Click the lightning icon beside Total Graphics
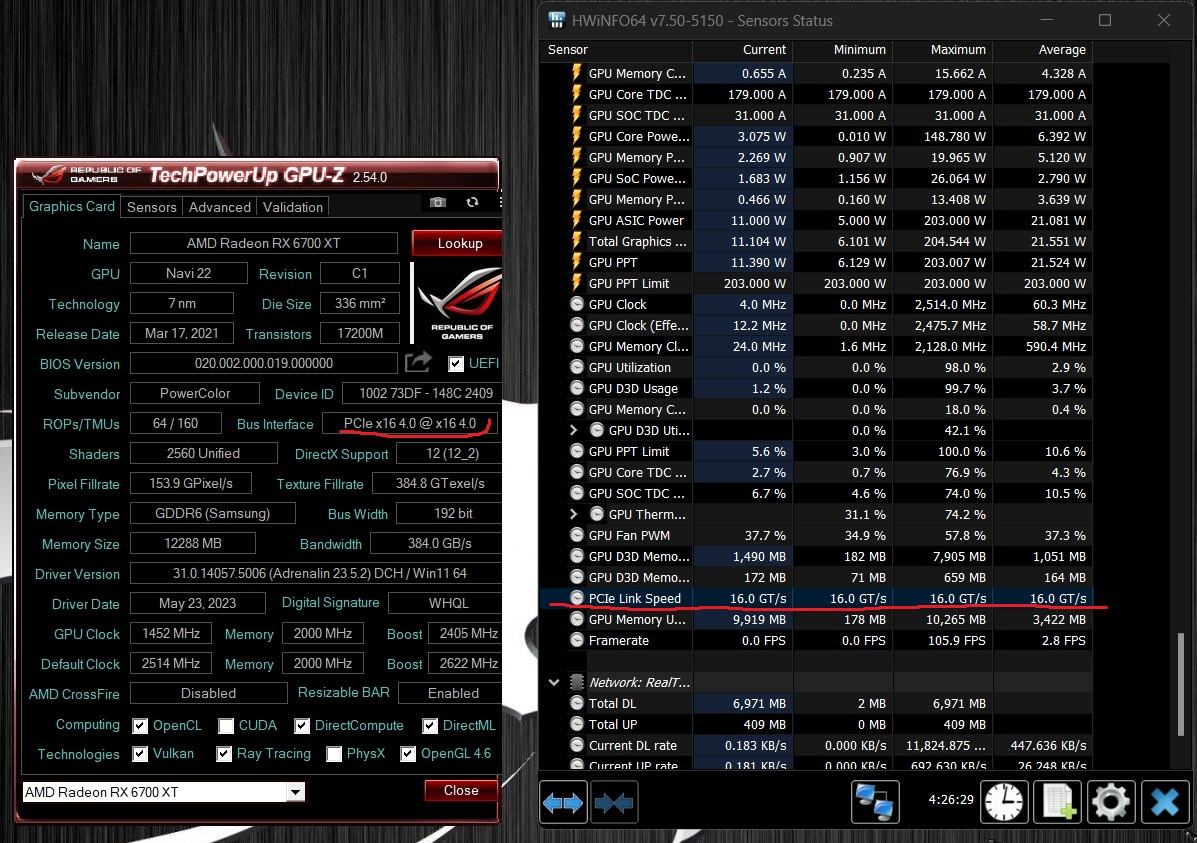1197x843 pixels. click(577, 241)
